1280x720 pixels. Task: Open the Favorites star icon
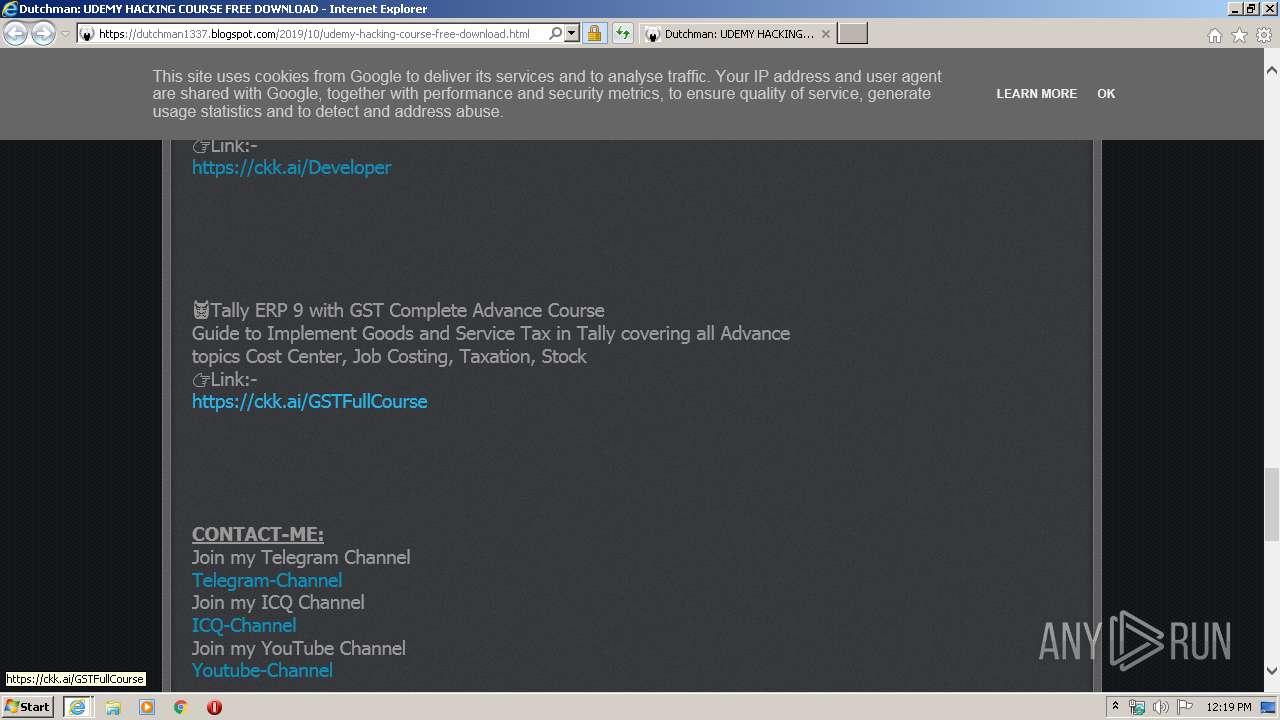pos(1239,35)
